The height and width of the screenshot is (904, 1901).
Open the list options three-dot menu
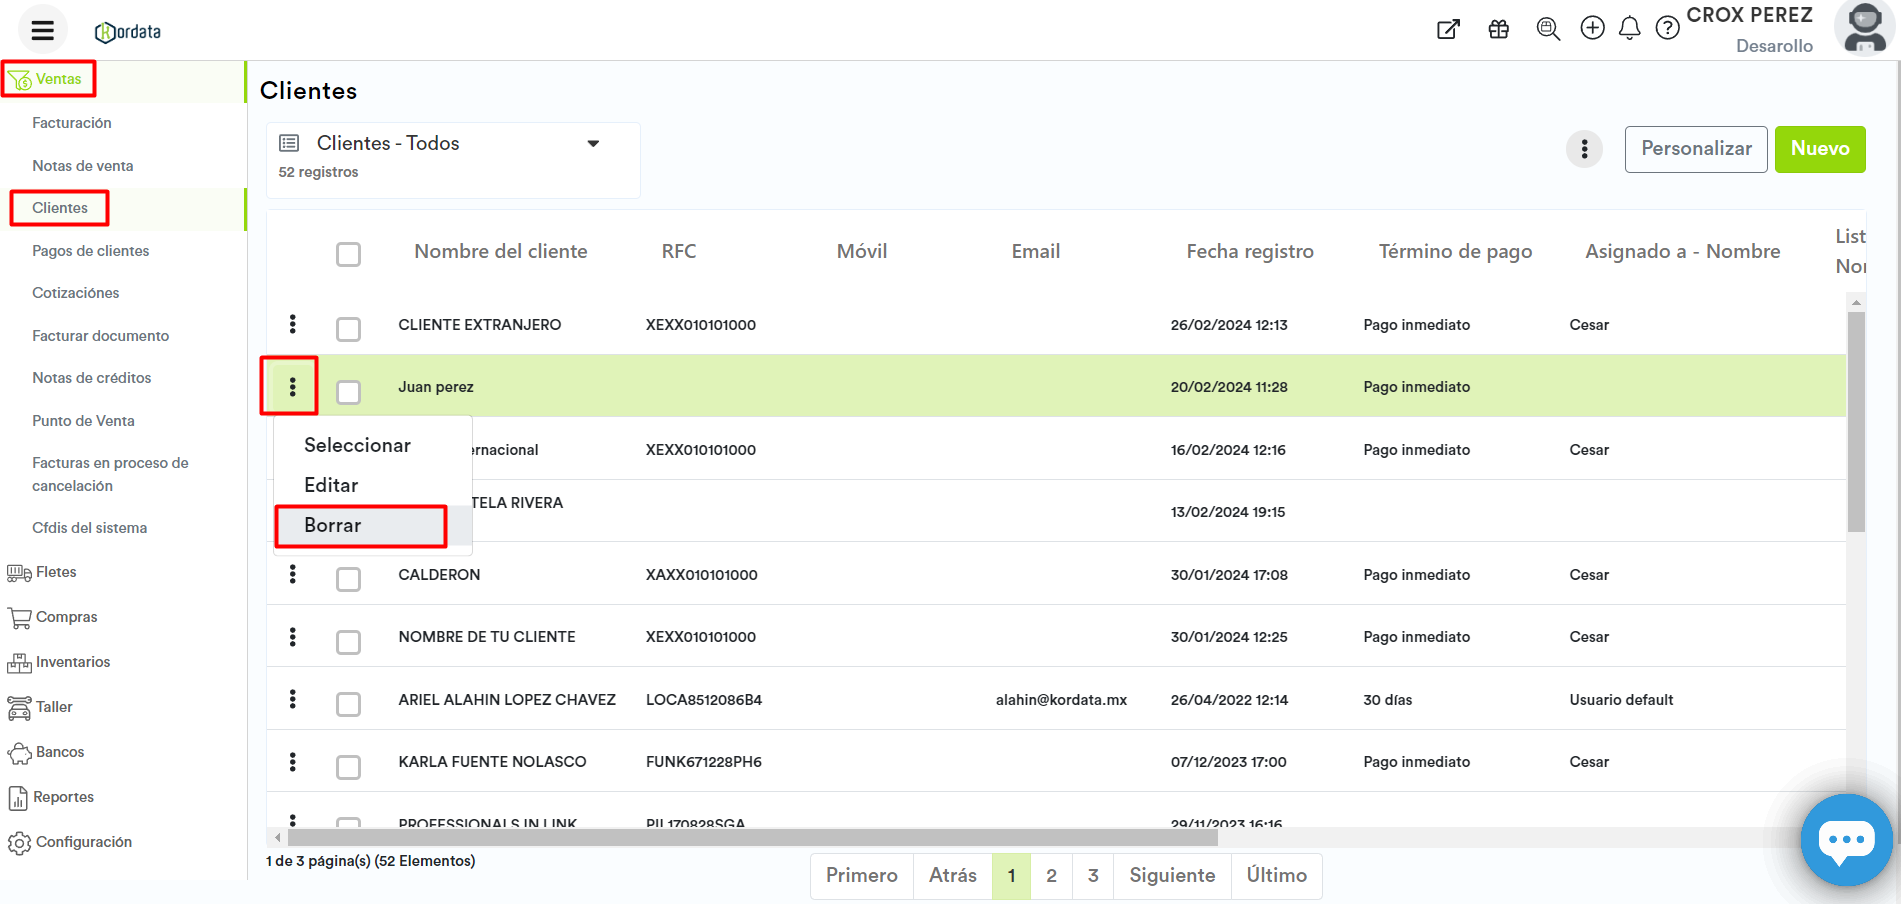1584,149
